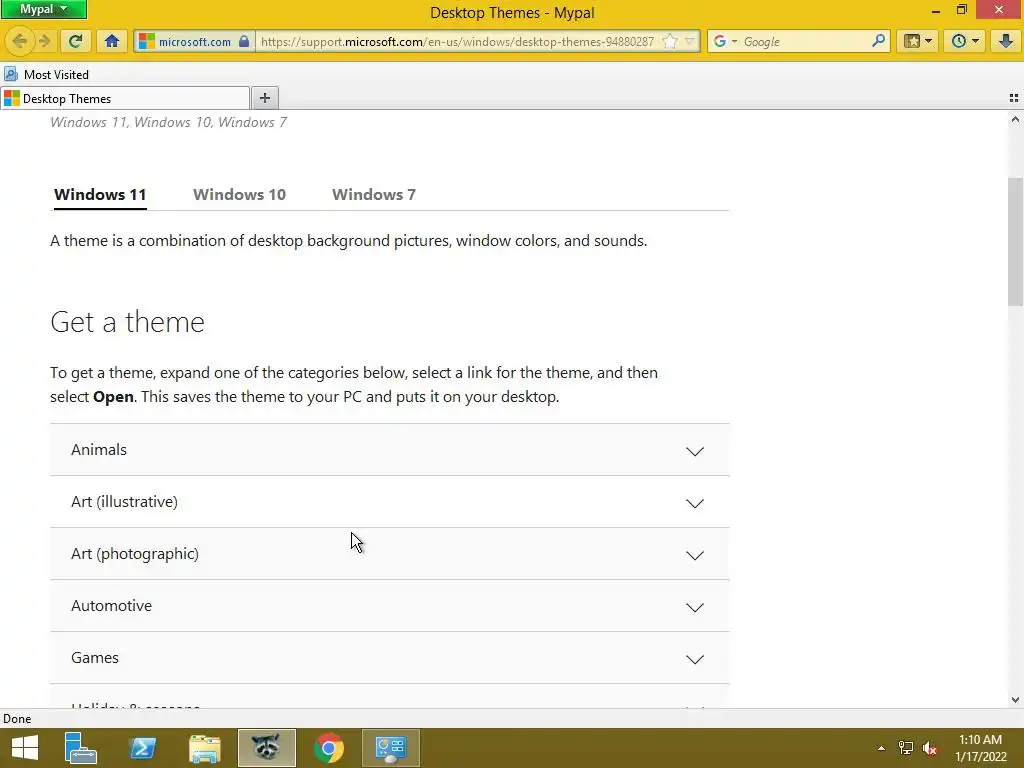Open the Mypal application menu
The height and width of the screenshot is (768, 1024).
pos(43,9)
